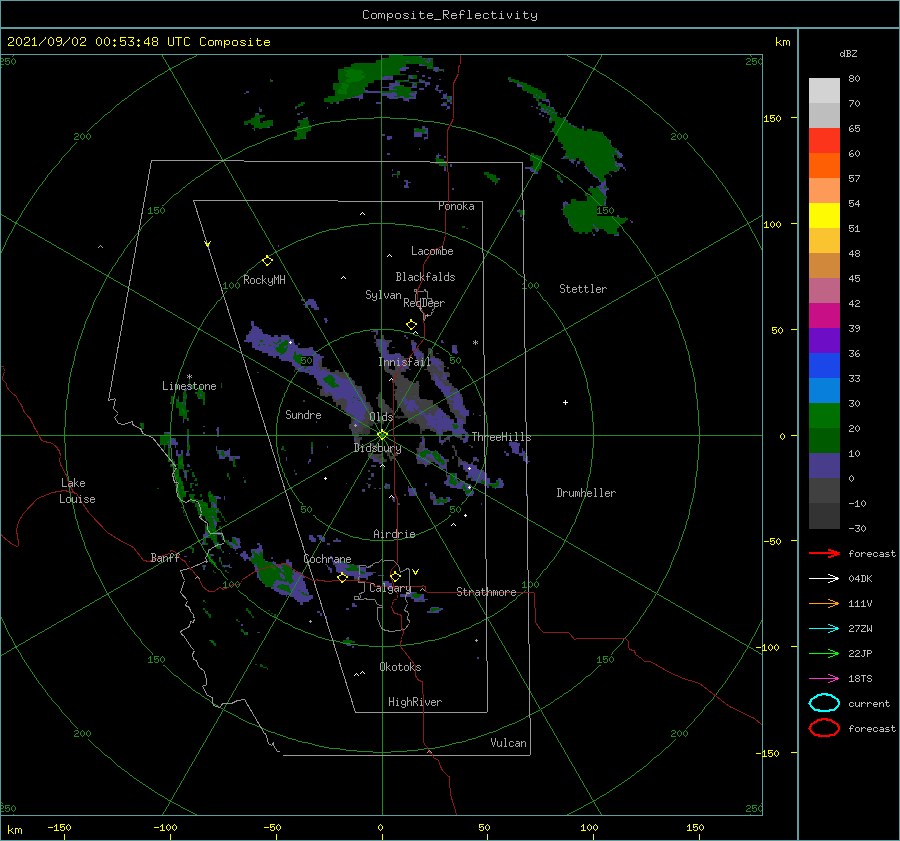Image resolution: width=900 pixels, height=841 pixels.
Task: Click the Sylvan label
Action: pyautogui.click(x=383, y=295)
